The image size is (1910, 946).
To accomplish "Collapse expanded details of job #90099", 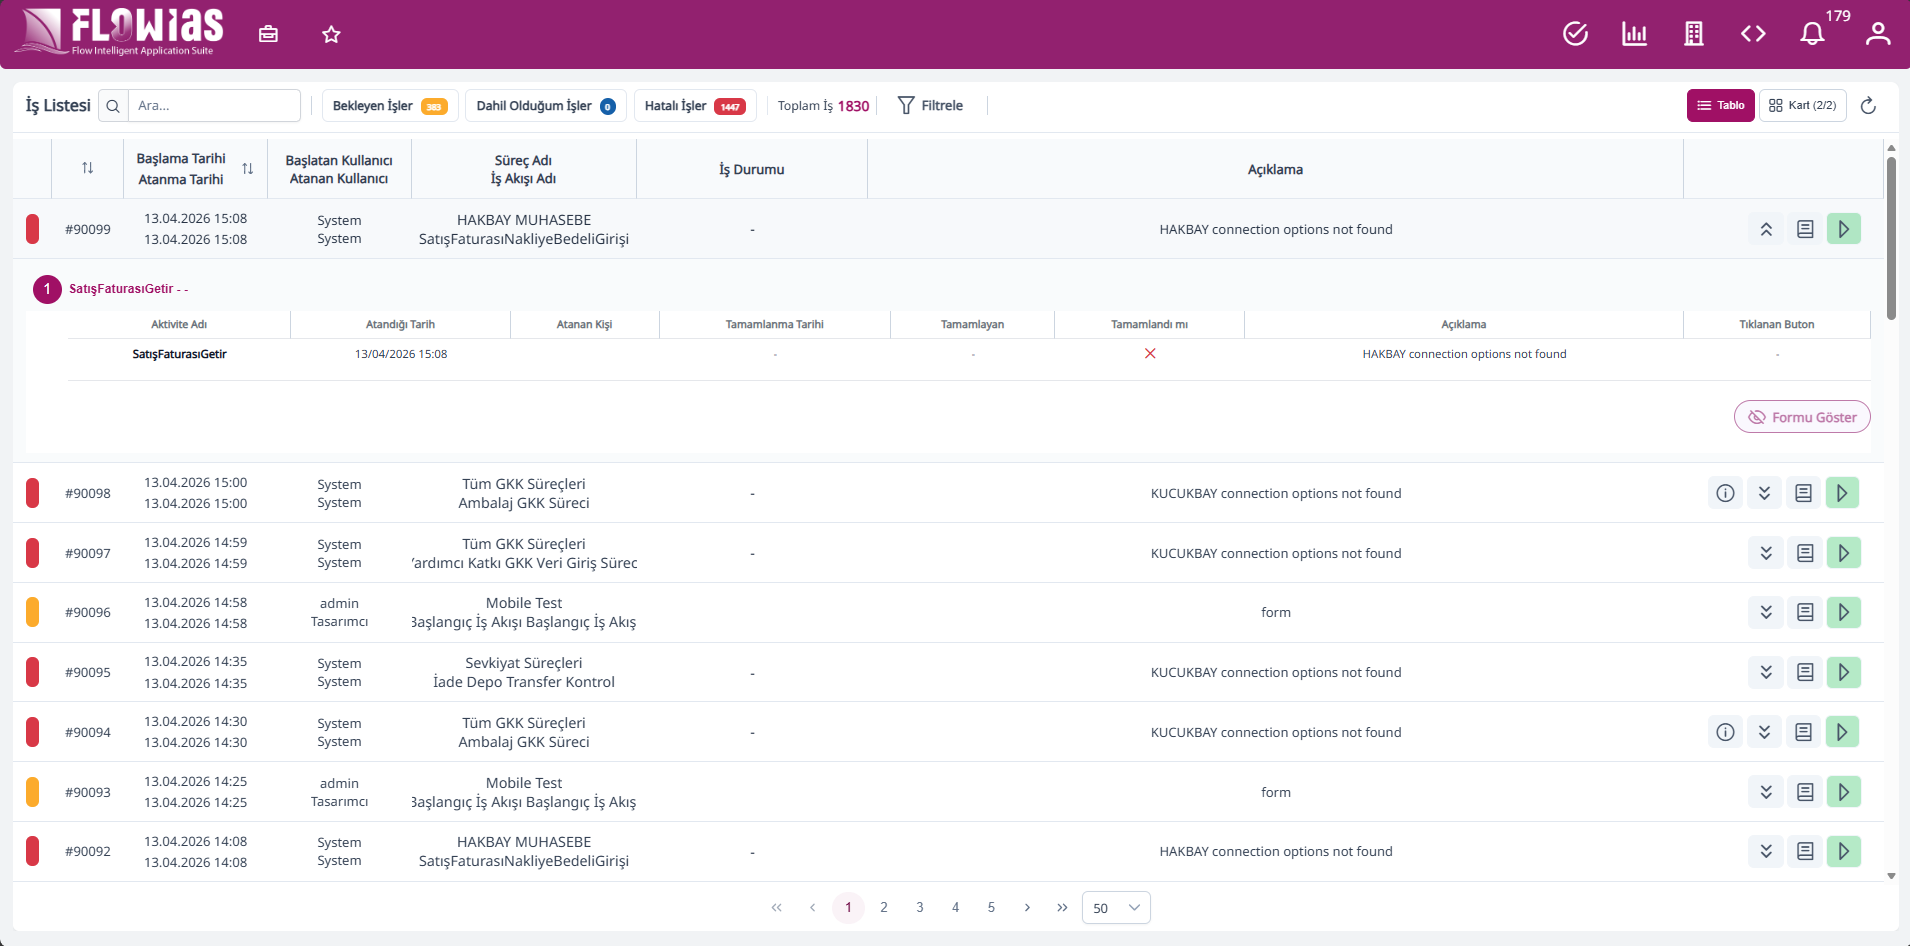I will click(1766, 229).
